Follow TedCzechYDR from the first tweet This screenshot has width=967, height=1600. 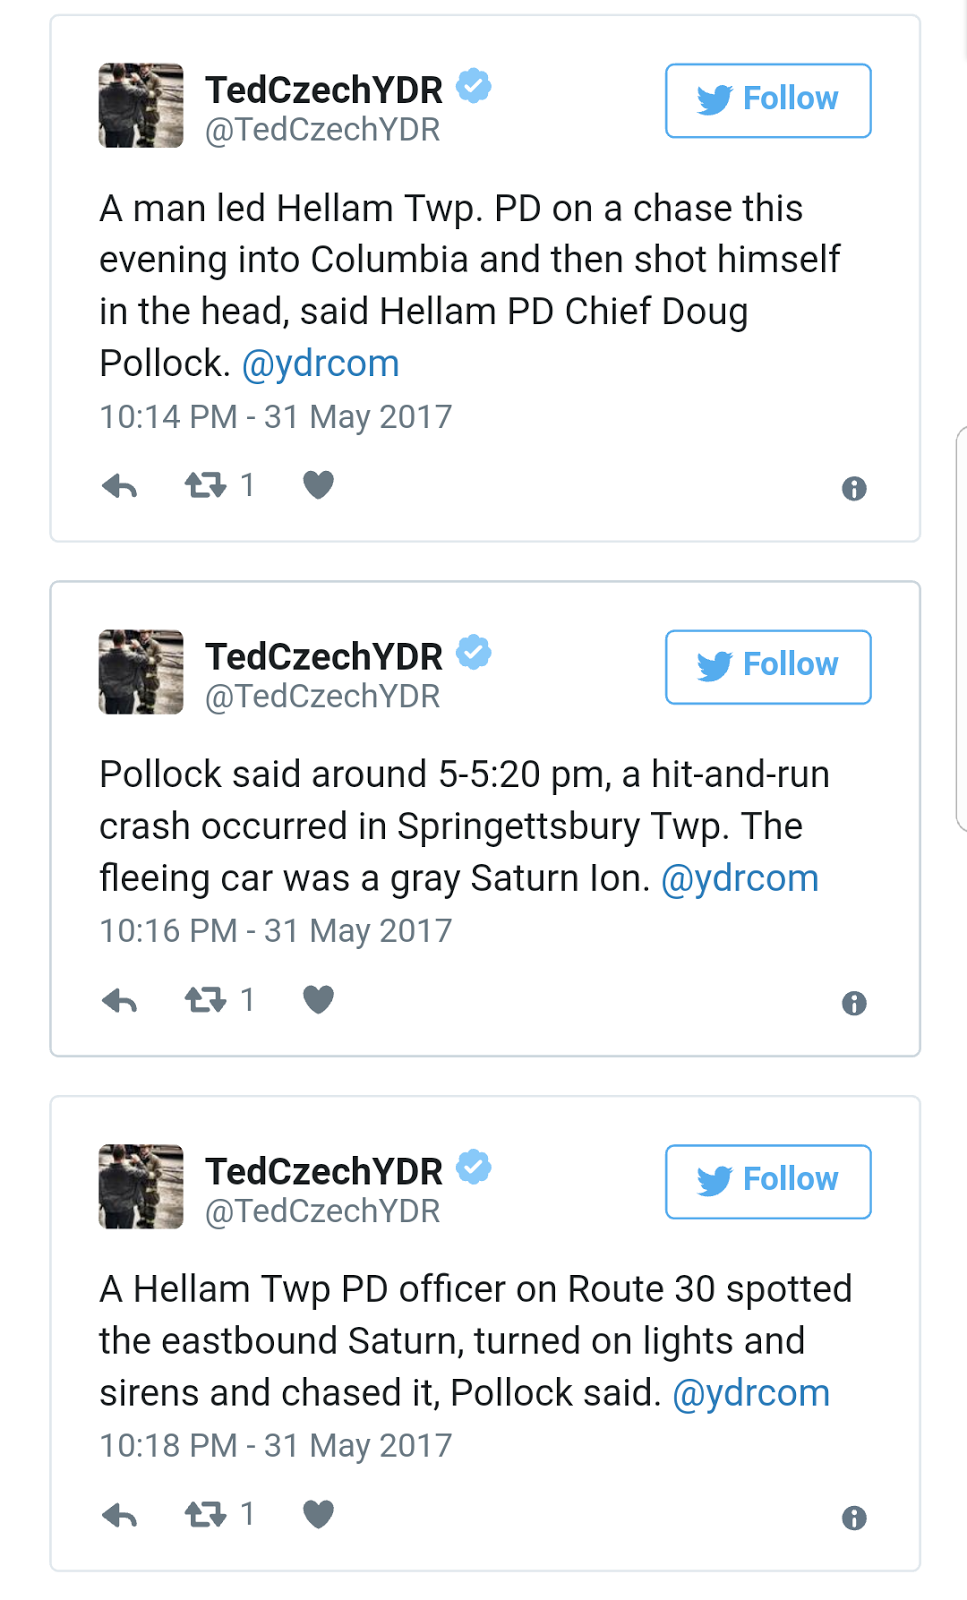(x=768, y=100)
